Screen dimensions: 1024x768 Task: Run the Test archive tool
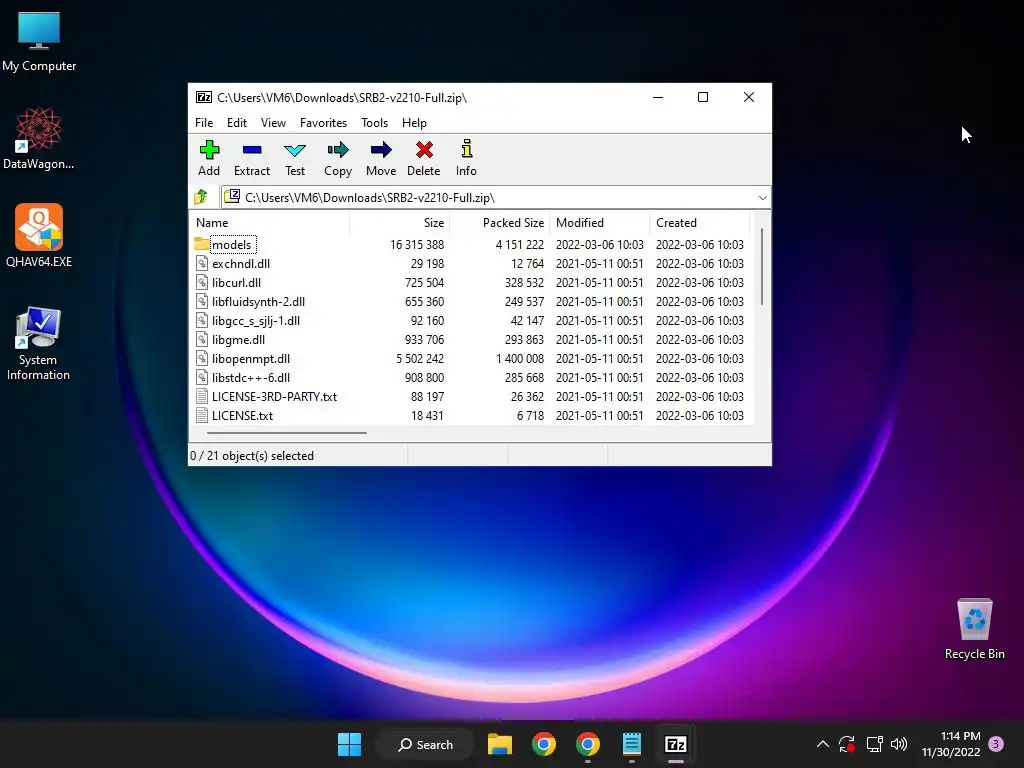pyautogui.click(x=295, y=158)
